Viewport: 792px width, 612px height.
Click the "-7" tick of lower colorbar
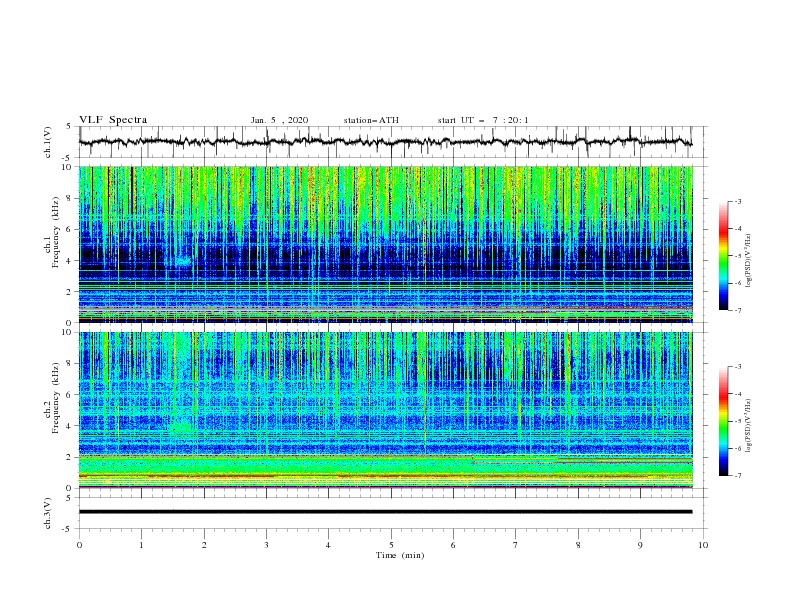738,476
